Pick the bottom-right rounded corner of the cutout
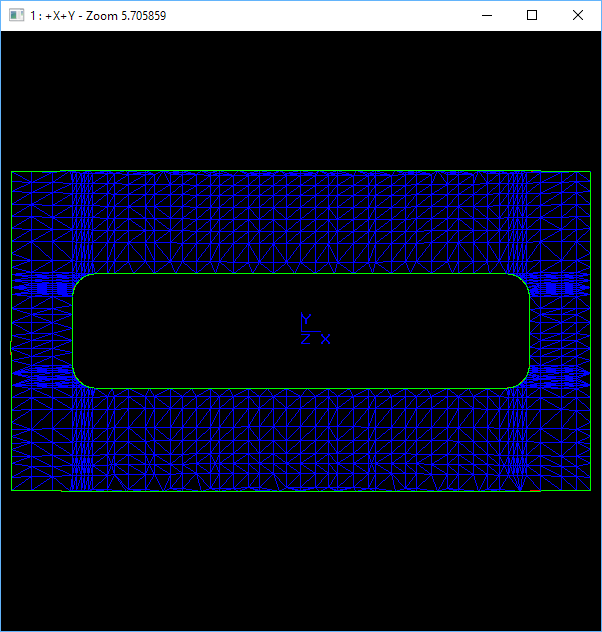 pyautogui.click(x=522, y=380)
